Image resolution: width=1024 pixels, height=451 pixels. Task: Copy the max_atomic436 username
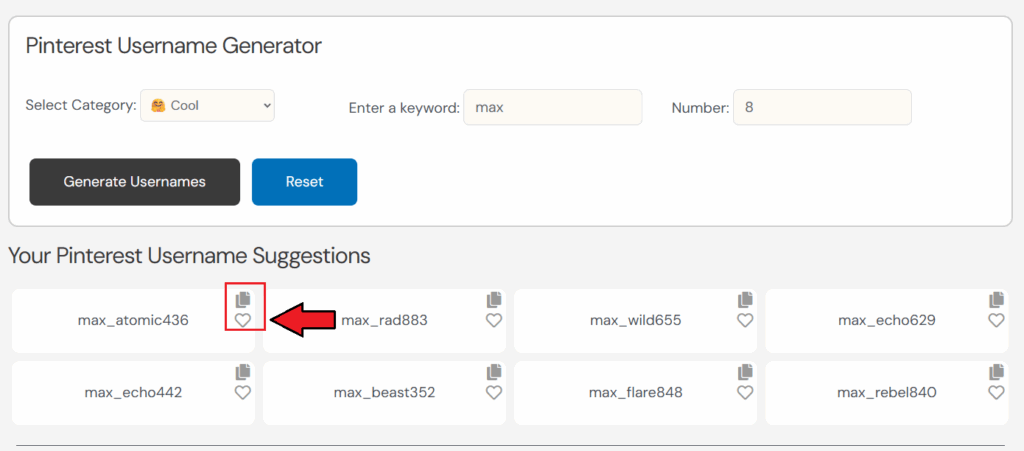[x=243, y=300]
